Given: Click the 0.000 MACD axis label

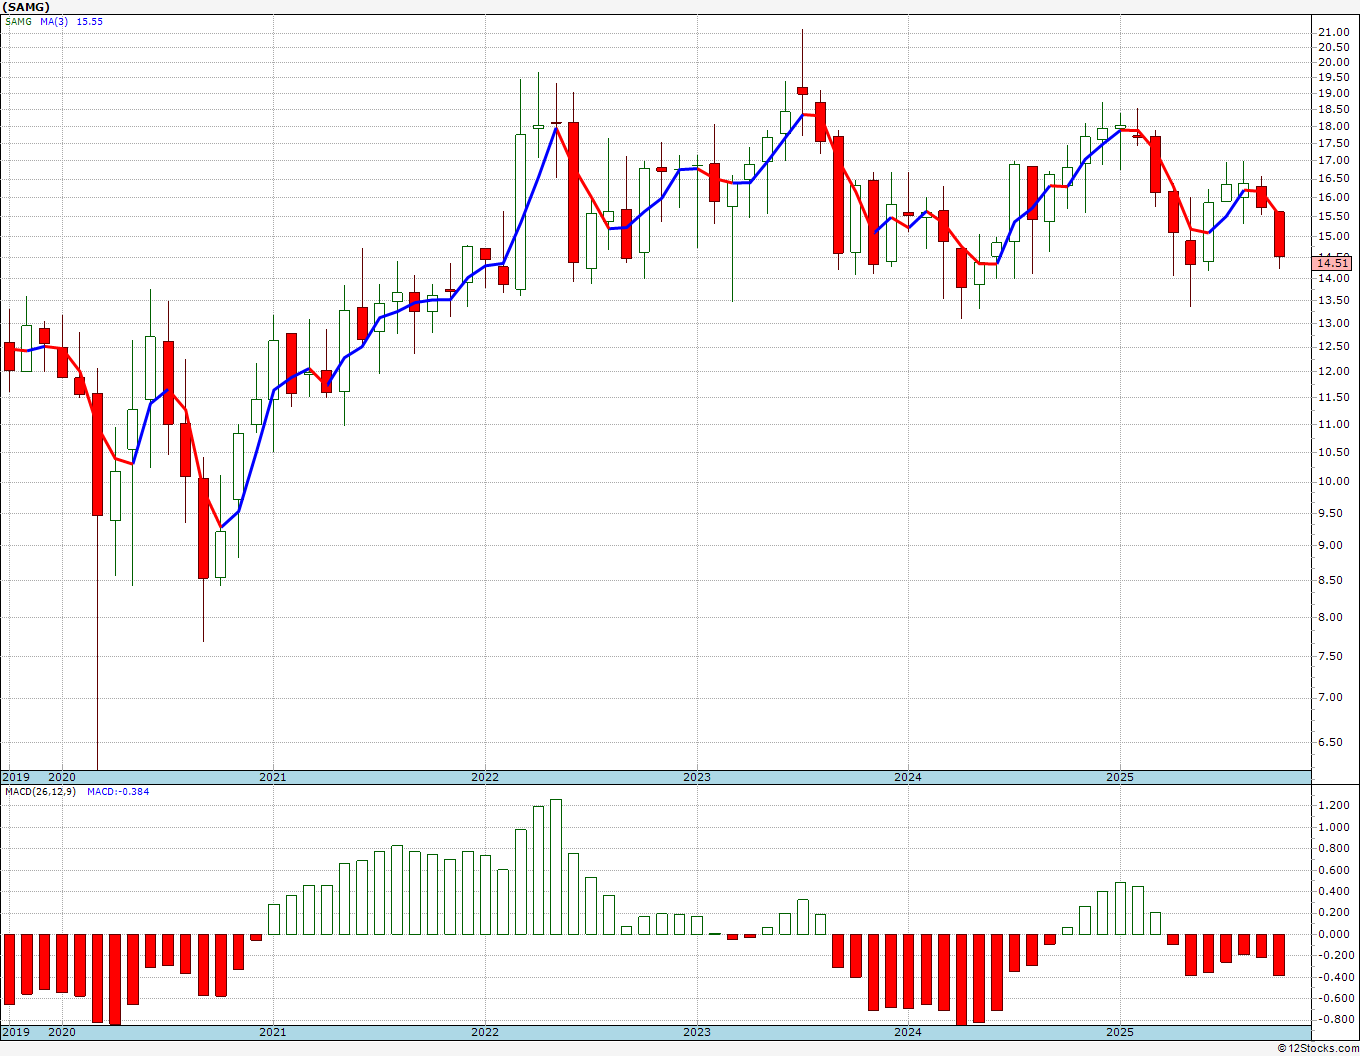Looking at the screenshot, I should (1336, 934).
